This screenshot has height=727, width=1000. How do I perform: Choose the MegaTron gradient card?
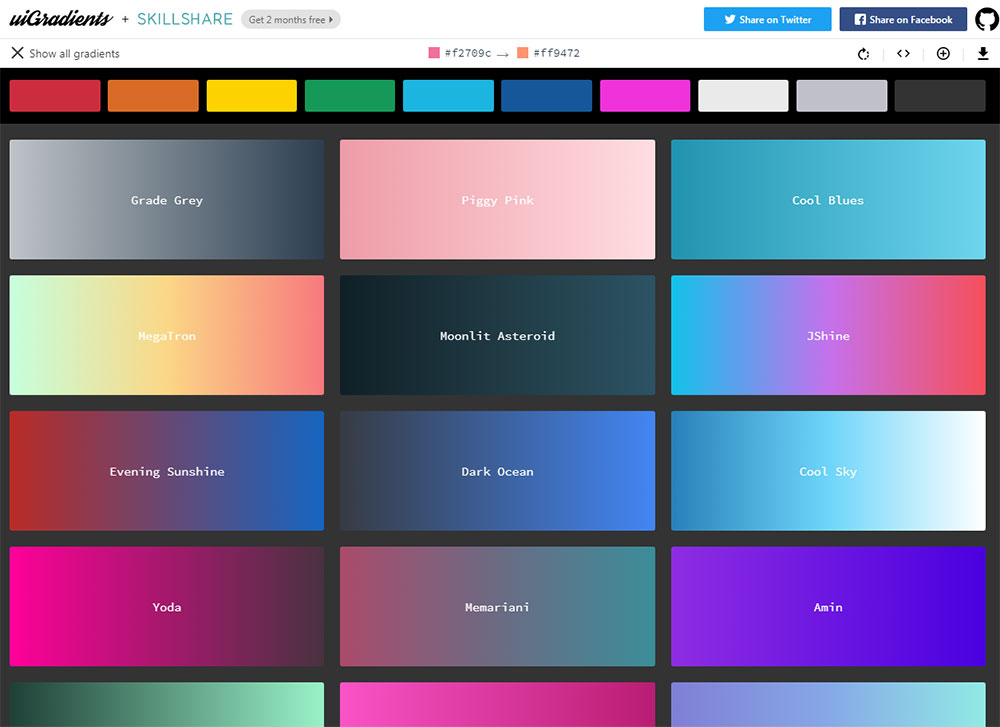coord(166,335)
